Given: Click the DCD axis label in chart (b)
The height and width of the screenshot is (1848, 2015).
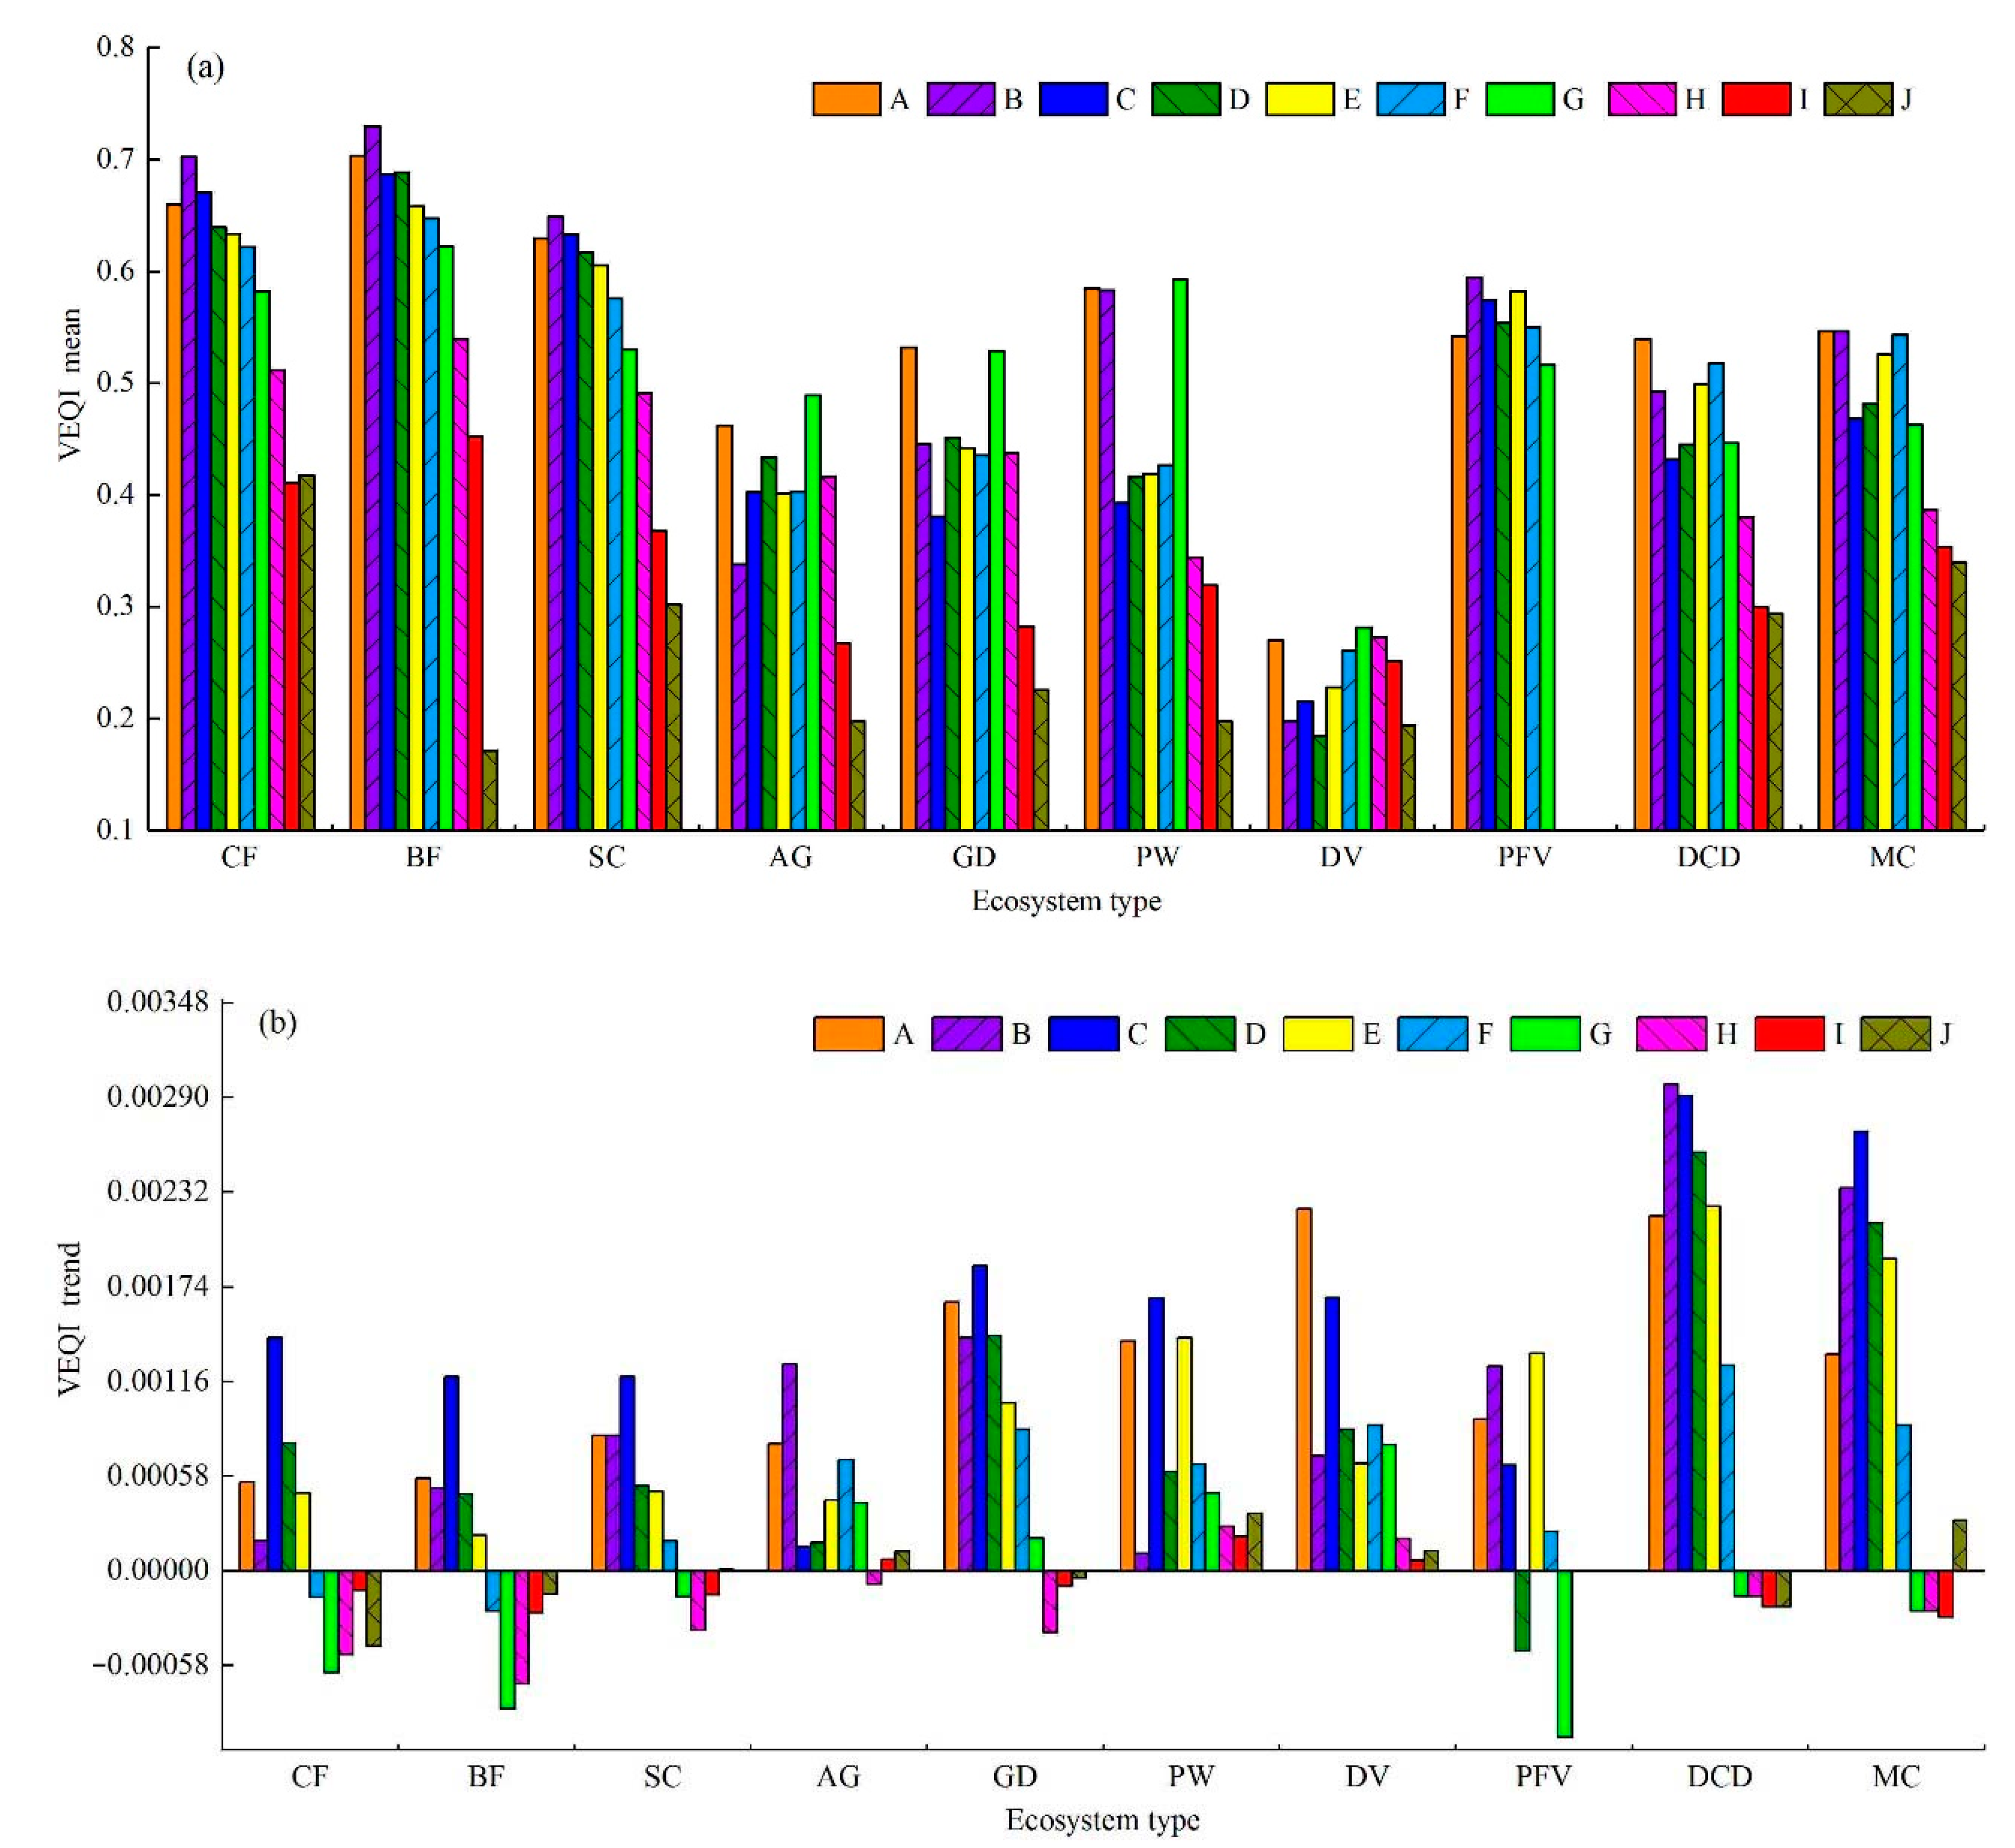Looking at the screenshot, I should pyautogui.click(x=1720, y=1776).
